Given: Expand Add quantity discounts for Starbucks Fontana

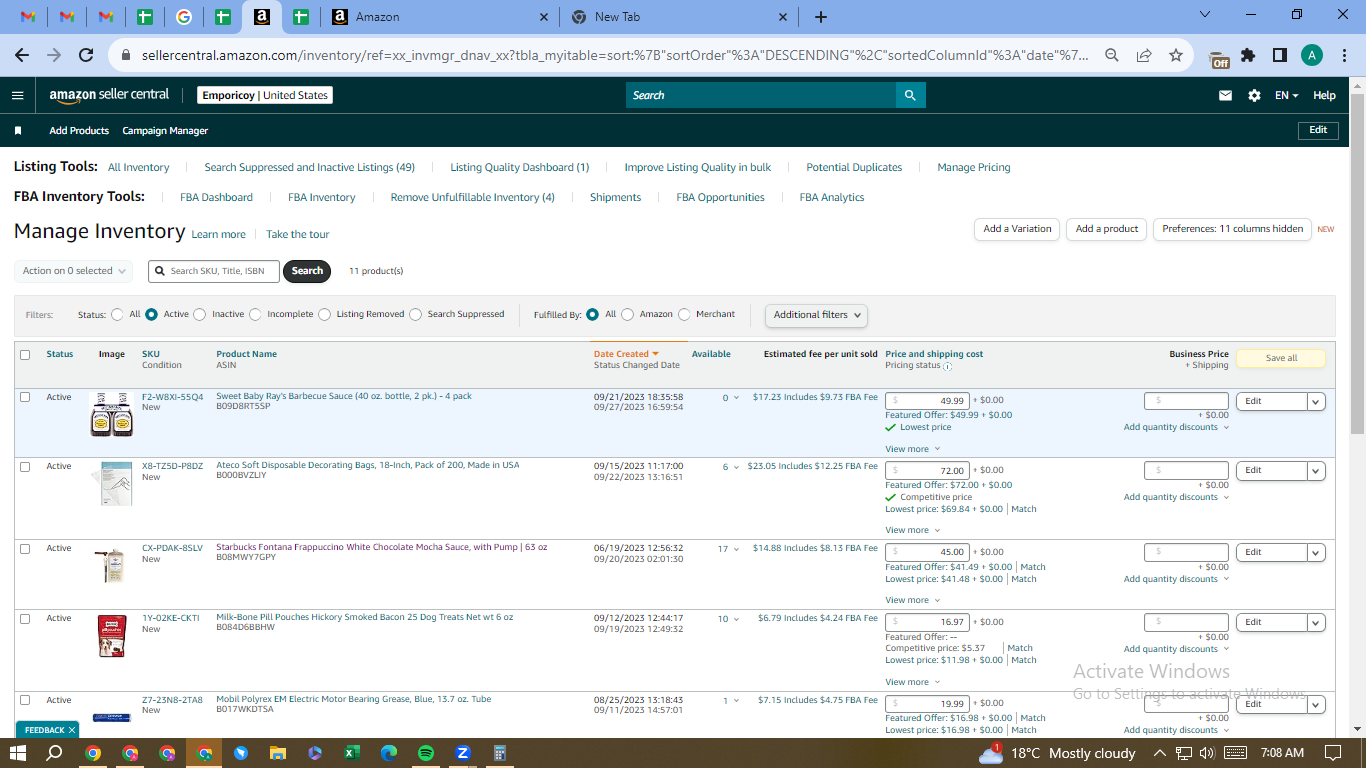Looking at the screenshot, I should point(1176,579).
